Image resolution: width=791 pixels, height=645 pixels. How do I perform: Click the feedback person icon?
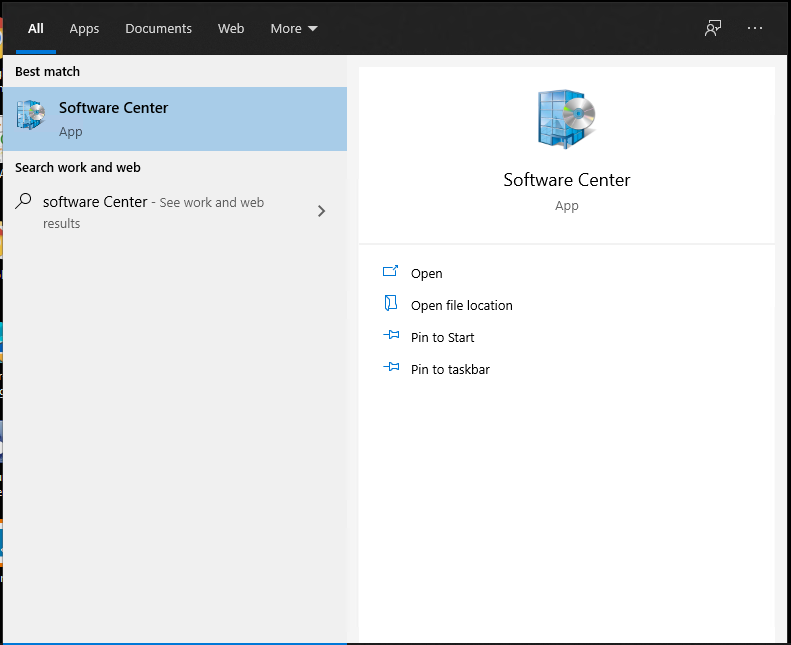pos(713,28)
